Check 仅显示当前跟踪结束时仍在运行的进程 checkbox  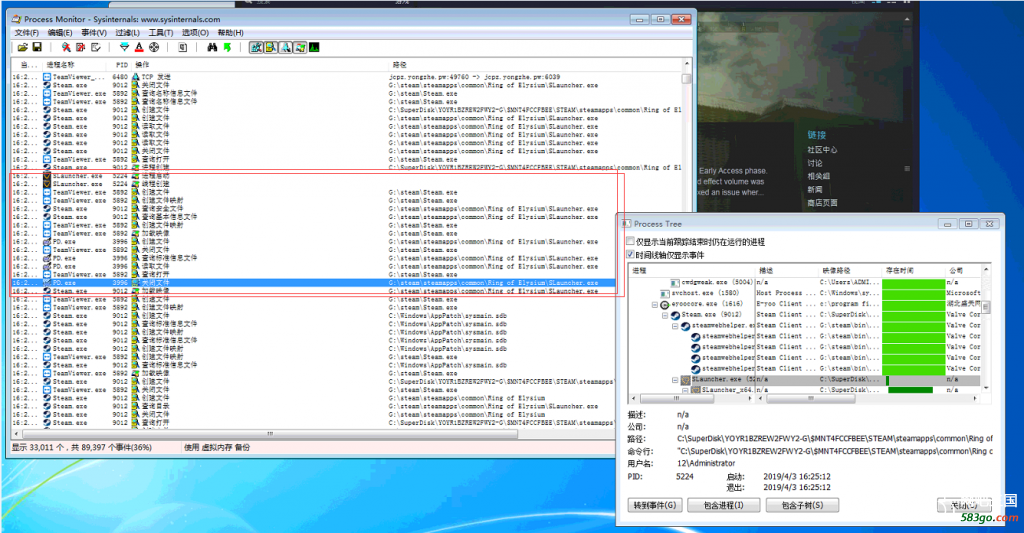pos(630,242)
